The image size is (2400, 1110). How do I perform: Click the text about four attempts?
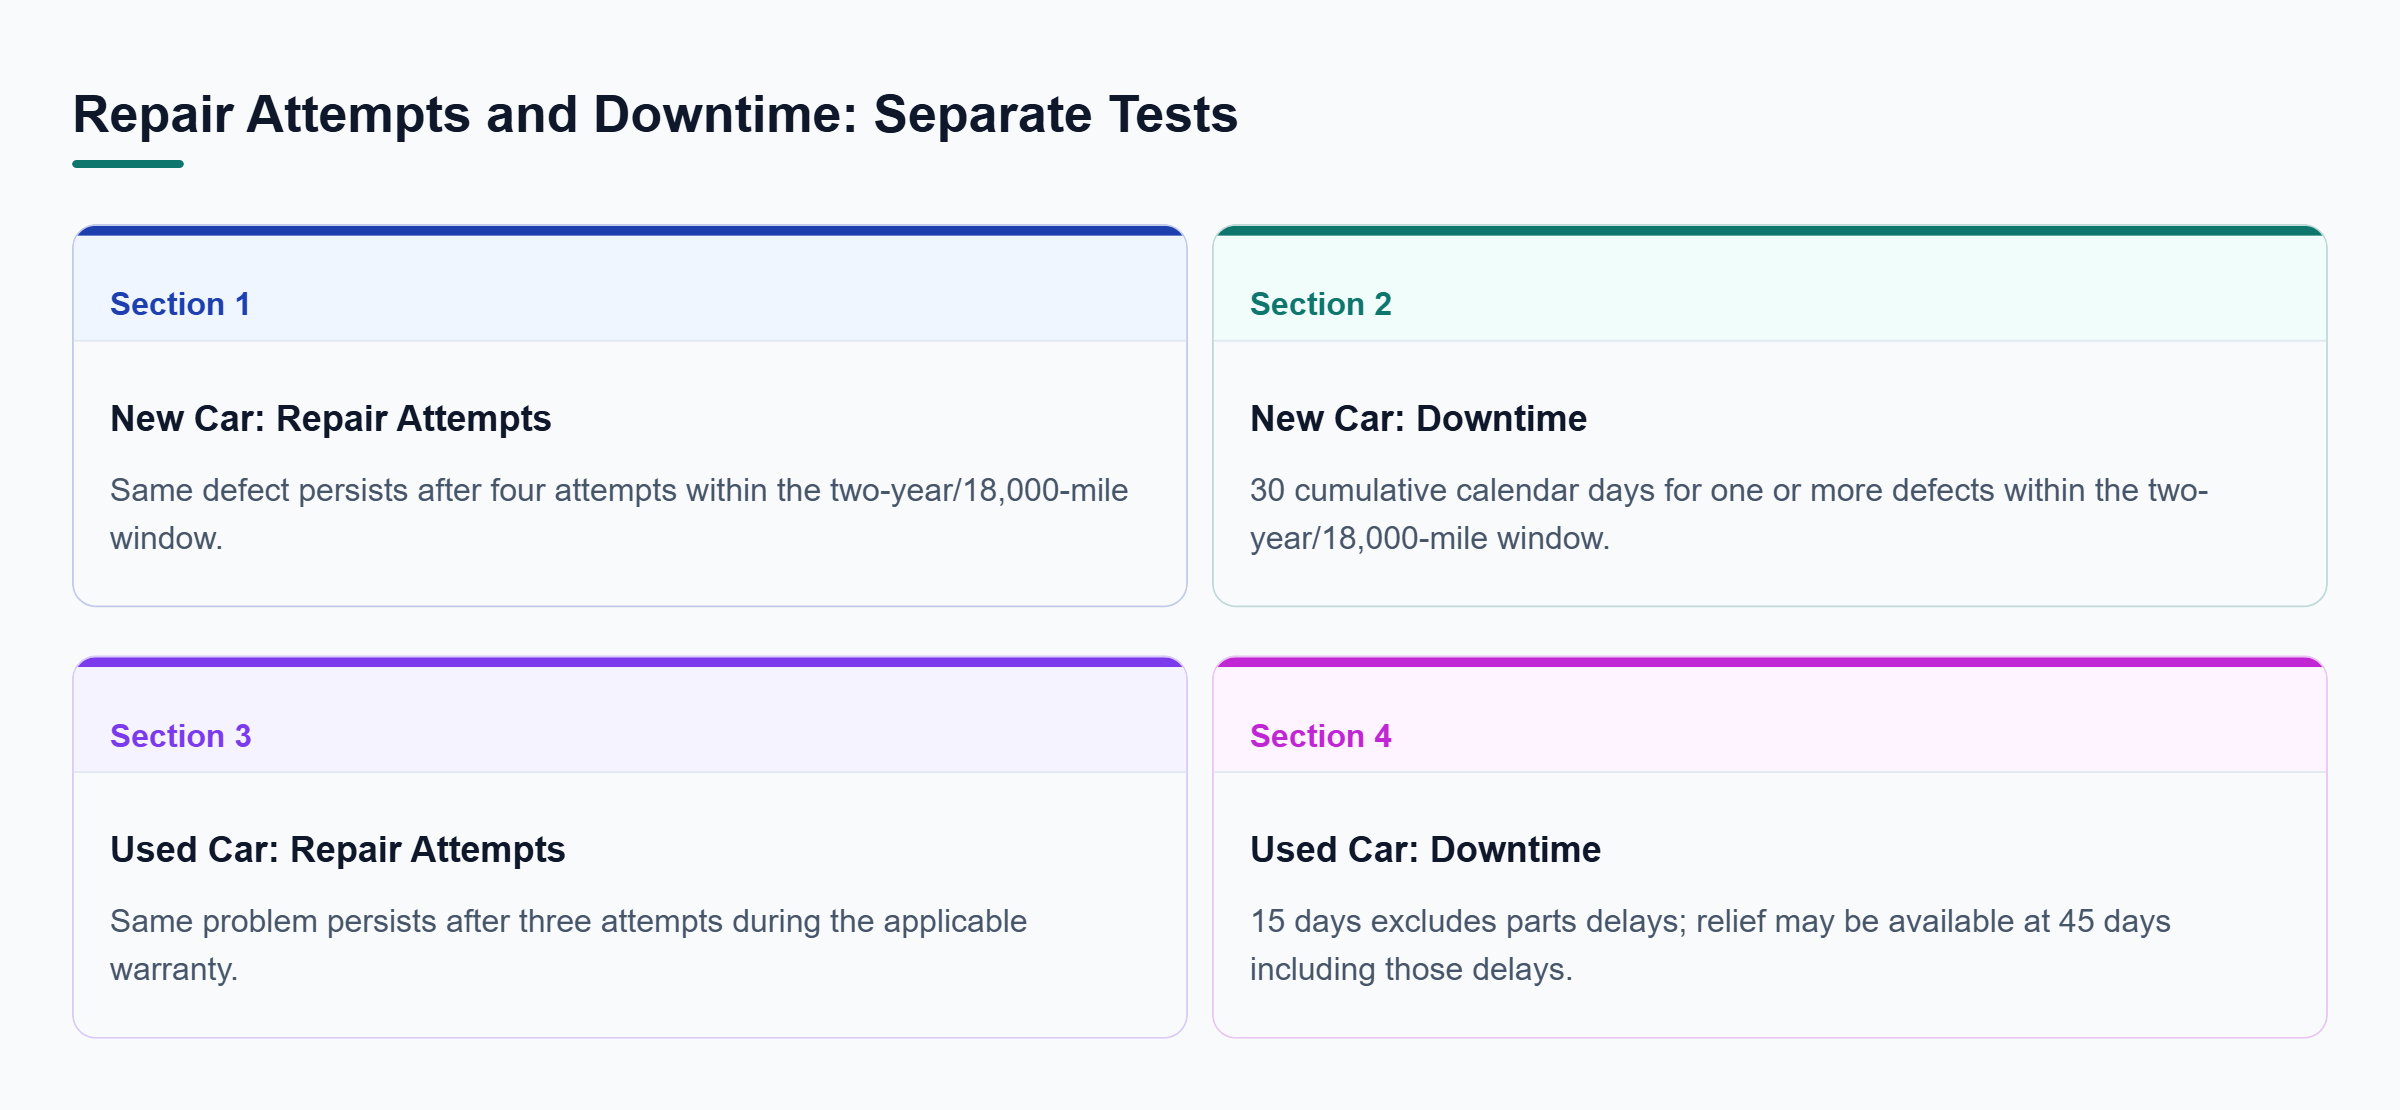(x=619, y=514)
